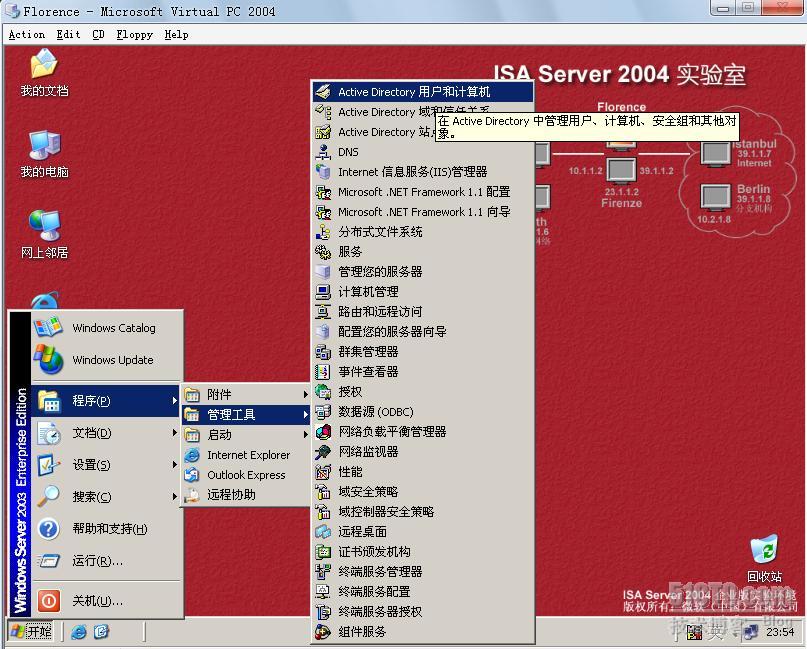Click the Services (服务) gear icon
The height and width of the screenshot is (649, 807).
pyautogui.click(x=323, y=252)
